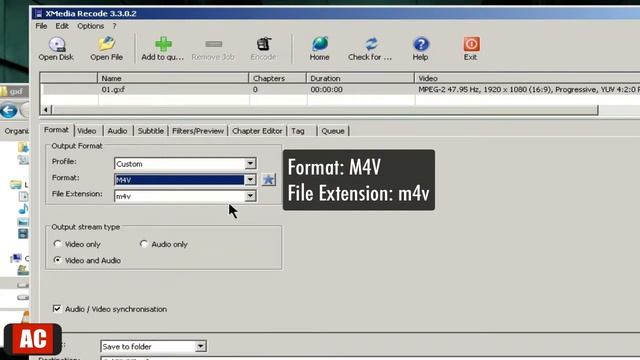Switch to the Format tab
640x360 pixels.
(x=56, y=130)
